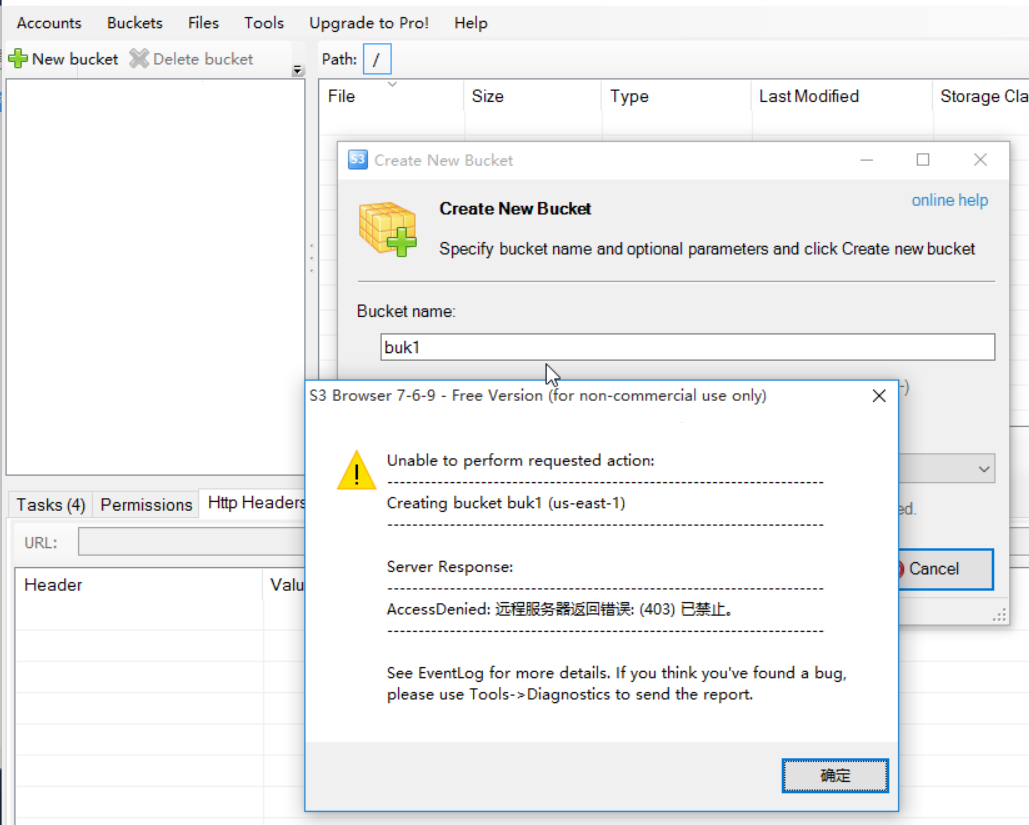The width and height of the screenshot is (1029, 825).
Task: Click the URL input field
Action: (x=192, y=542)
